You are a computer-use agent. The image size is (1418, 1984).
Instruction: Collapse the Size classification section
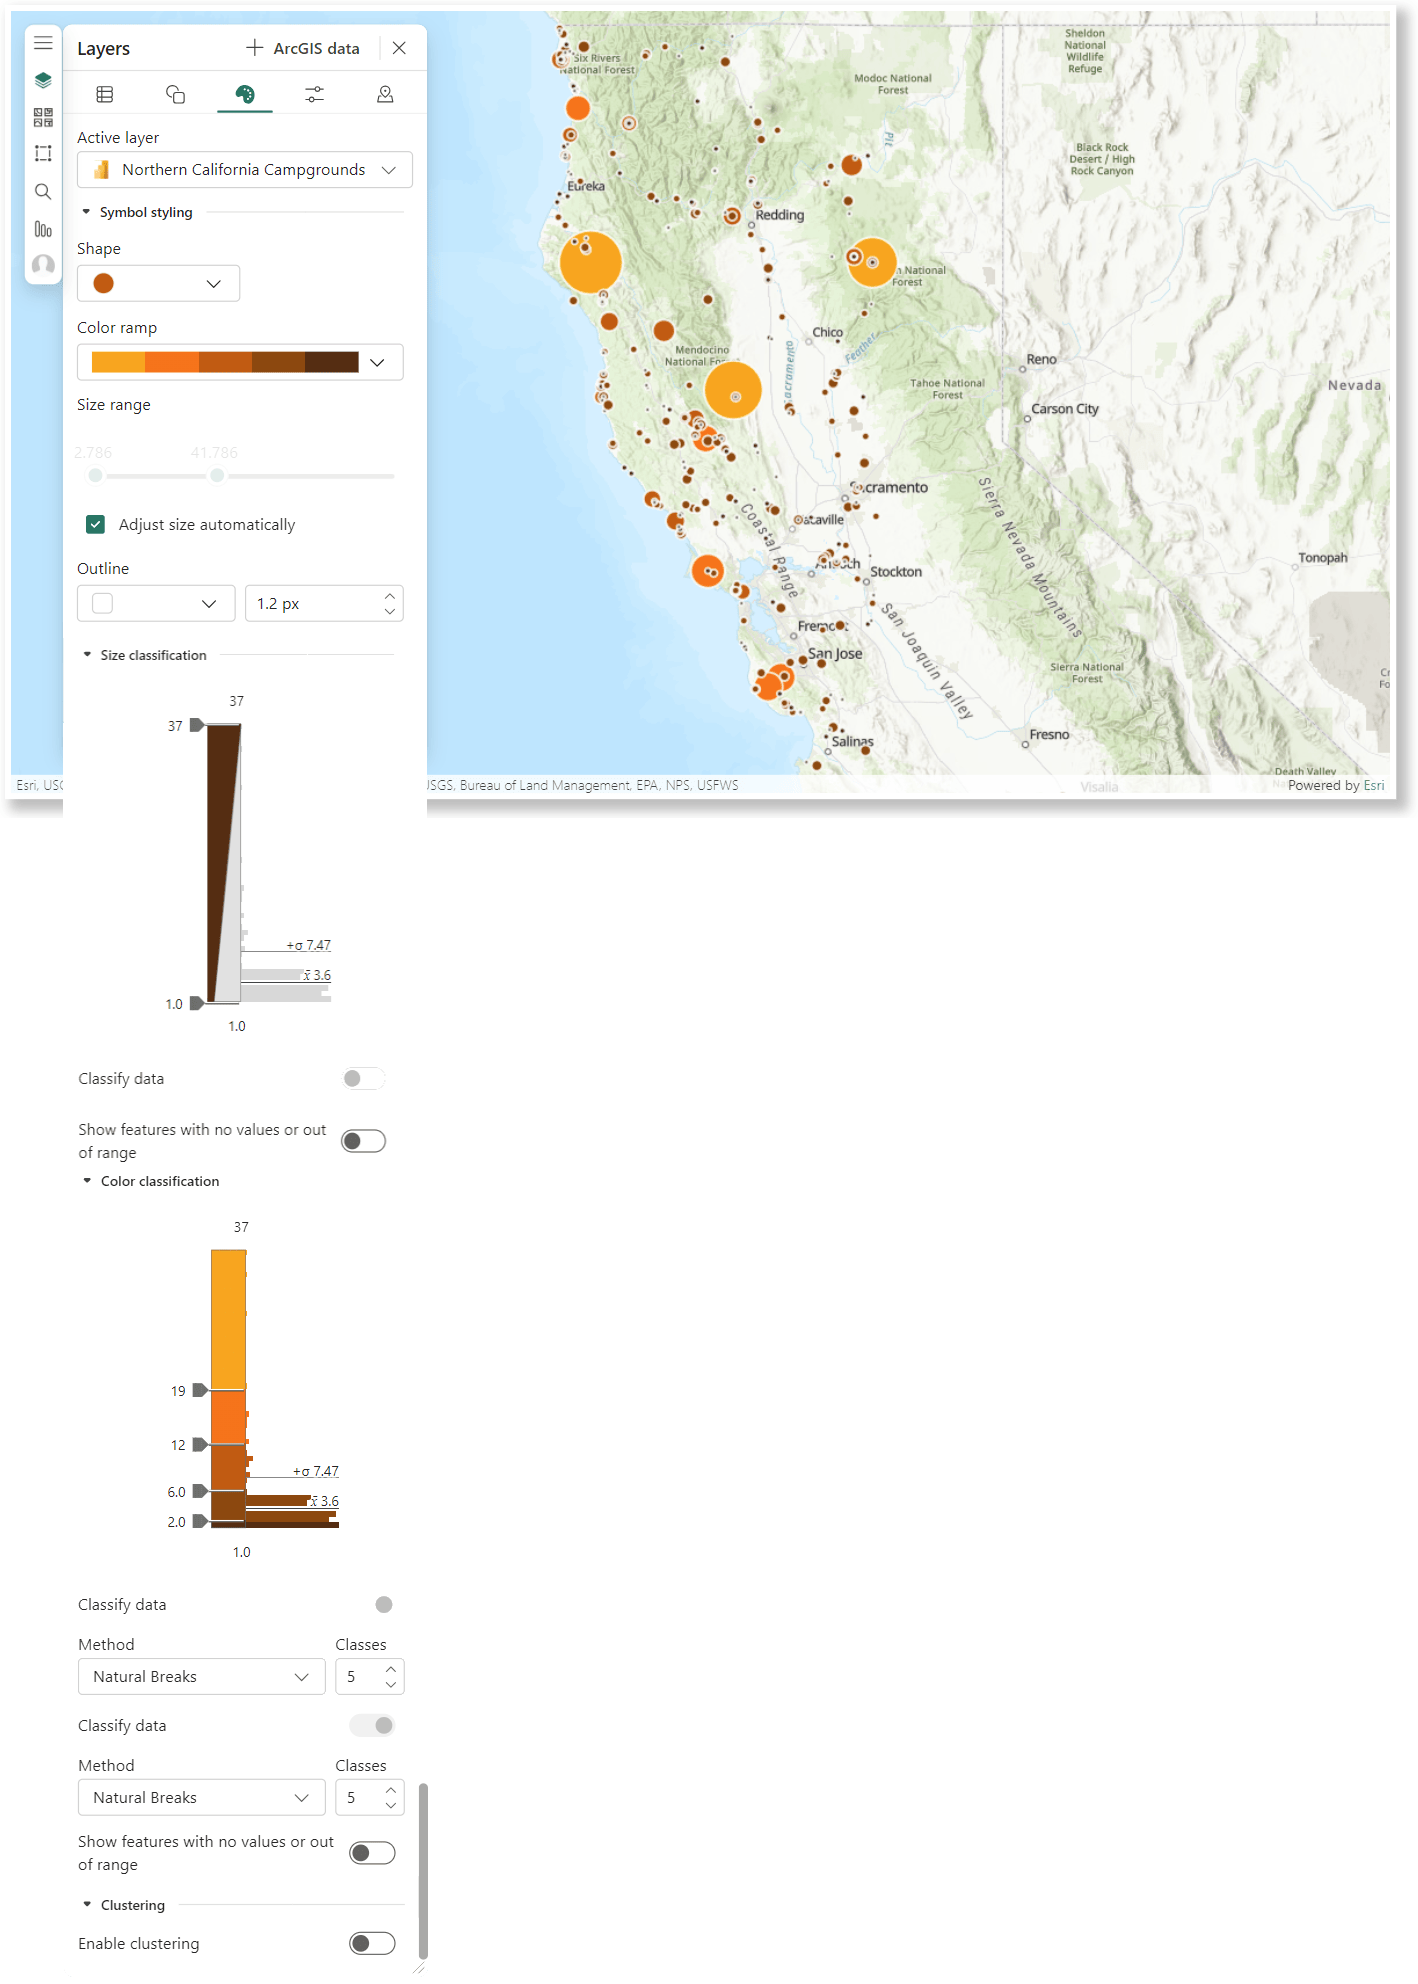point(87,655)
